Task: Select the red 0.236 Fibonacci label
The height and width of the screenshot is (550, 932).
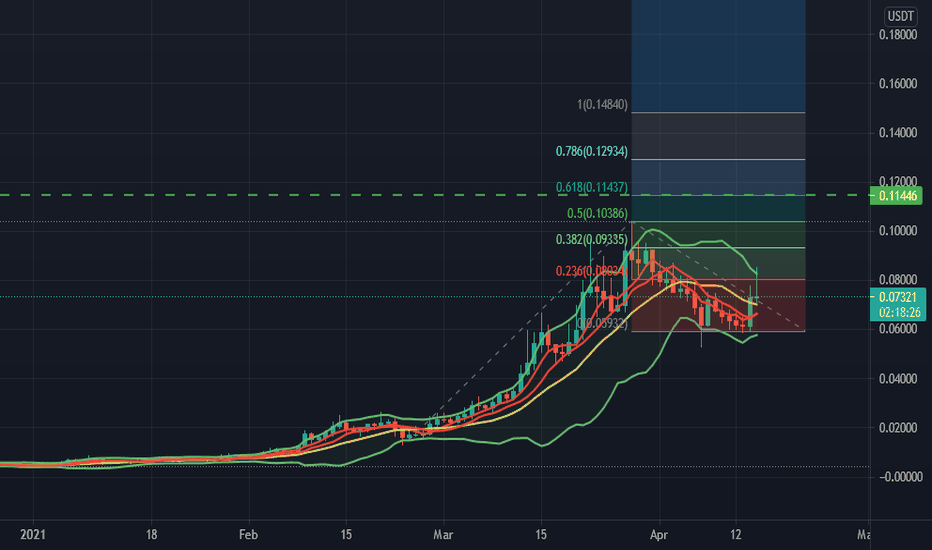Action: click(591, 271)
